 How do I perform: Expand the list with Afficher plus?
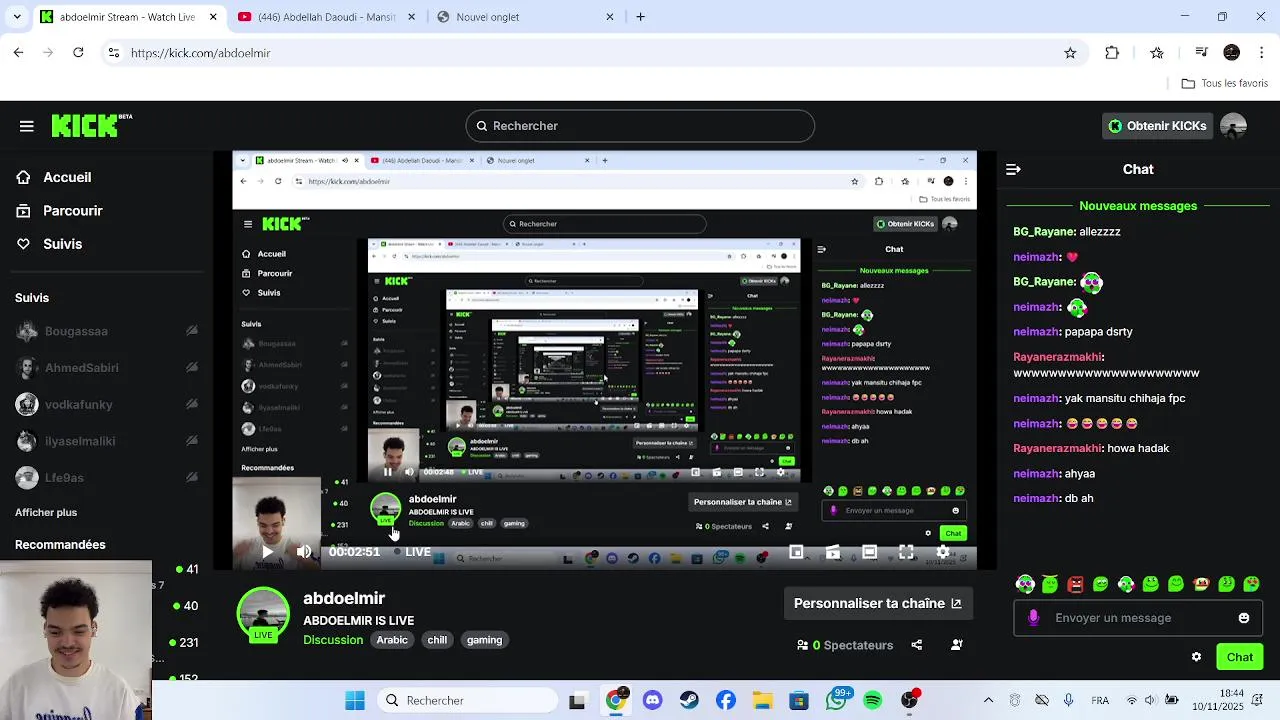coord(46,512)
